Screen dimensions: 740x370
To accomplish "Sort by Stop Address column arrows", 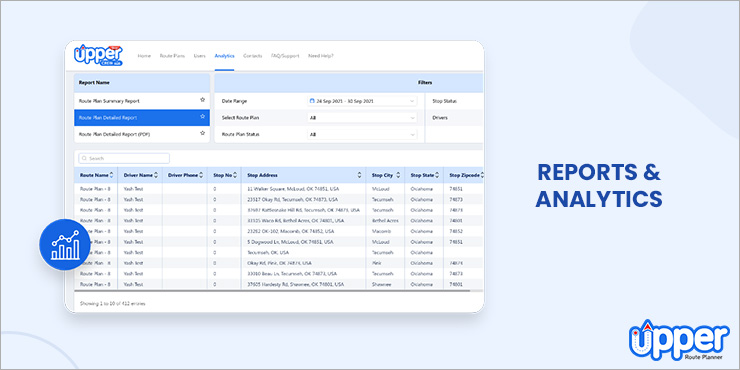I will click(x=360, y=175).
